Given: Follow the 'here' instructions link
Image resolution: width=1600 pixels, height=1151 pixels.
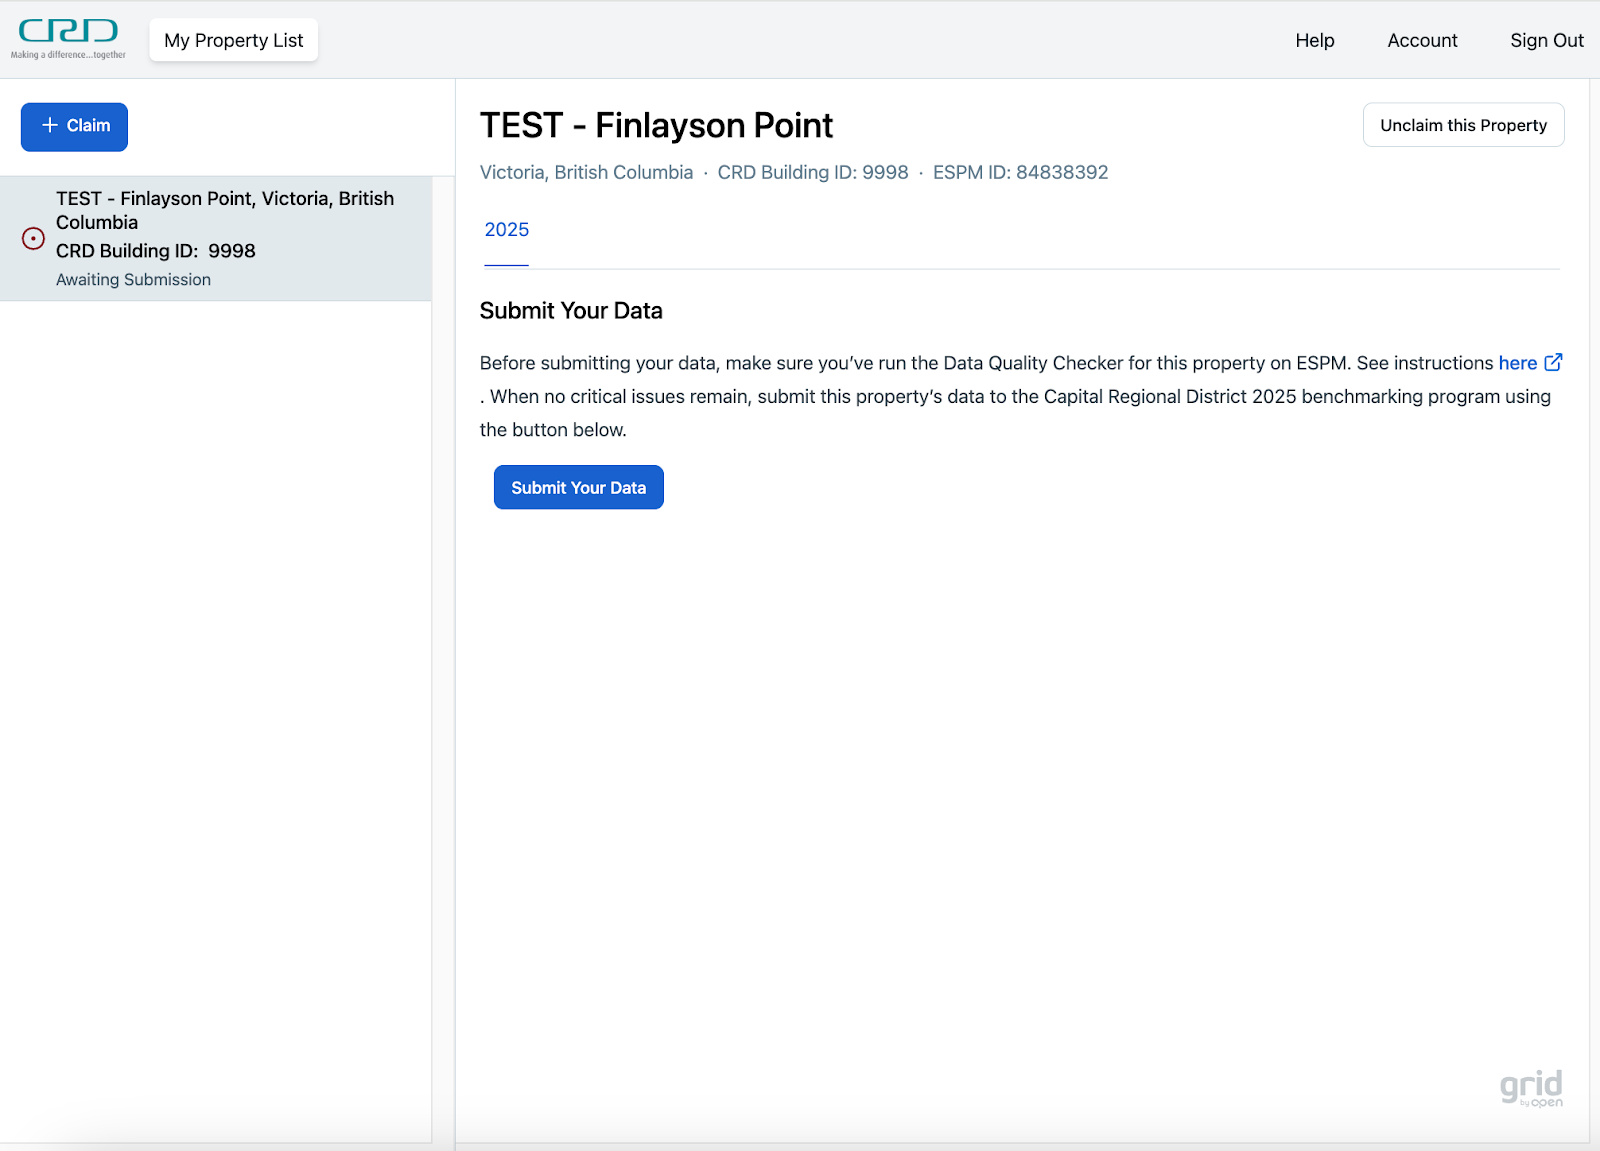Looking at the screenshot, I should (x=1516, y=363).
